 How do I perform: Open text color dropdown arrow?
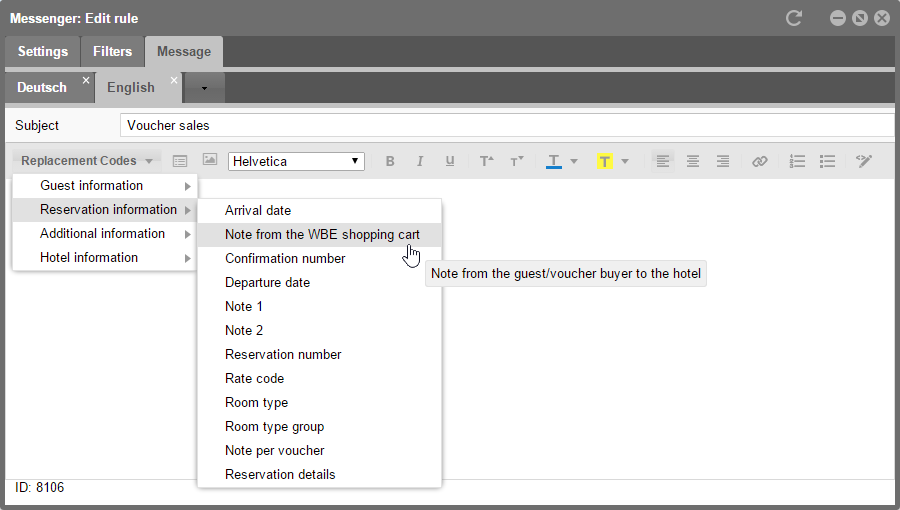pyautogui.click(x=574, y=162)
